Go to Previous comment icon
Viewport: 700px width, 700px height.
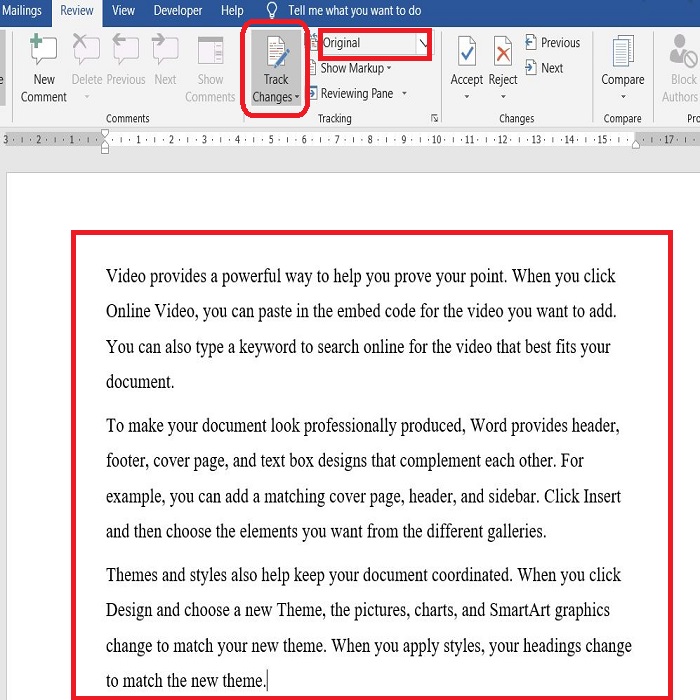tap(125, 50)
